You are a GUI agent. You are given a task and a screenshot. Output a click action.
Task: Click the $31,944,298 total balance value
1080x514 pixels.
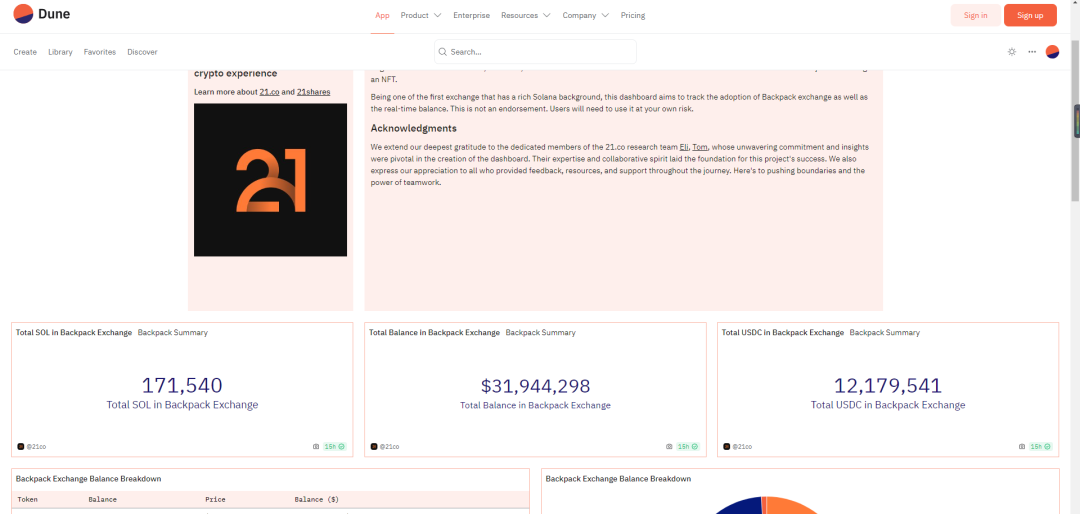(x=535, y=387)
